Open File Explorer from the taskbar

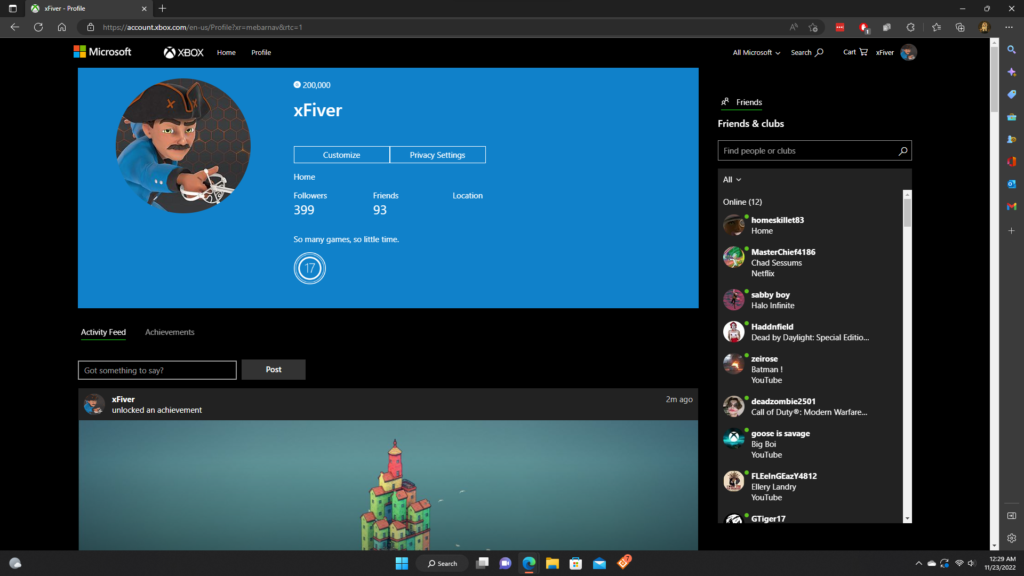[x=552, y=563]
